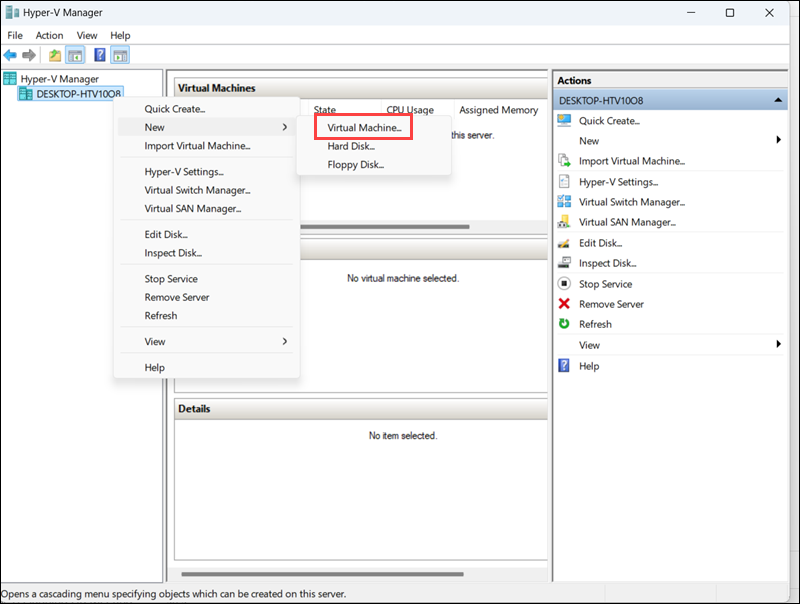Click the Stop Service round icon in Actions
The width and height of the screenshot is (800, 604).
(x=564, y=284)
